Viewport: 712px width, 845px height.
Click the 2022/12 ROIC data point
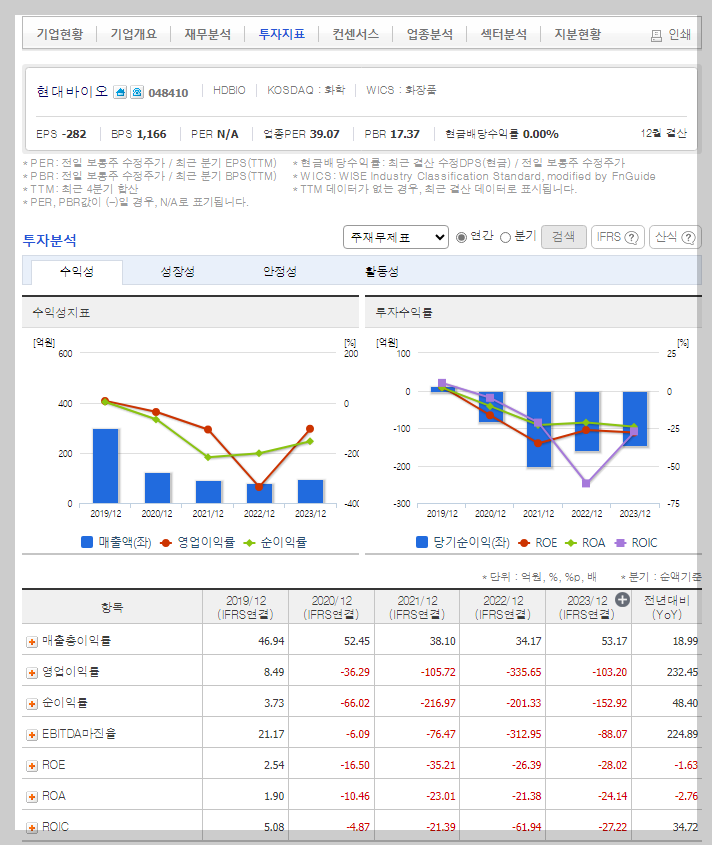coord(586,483)
